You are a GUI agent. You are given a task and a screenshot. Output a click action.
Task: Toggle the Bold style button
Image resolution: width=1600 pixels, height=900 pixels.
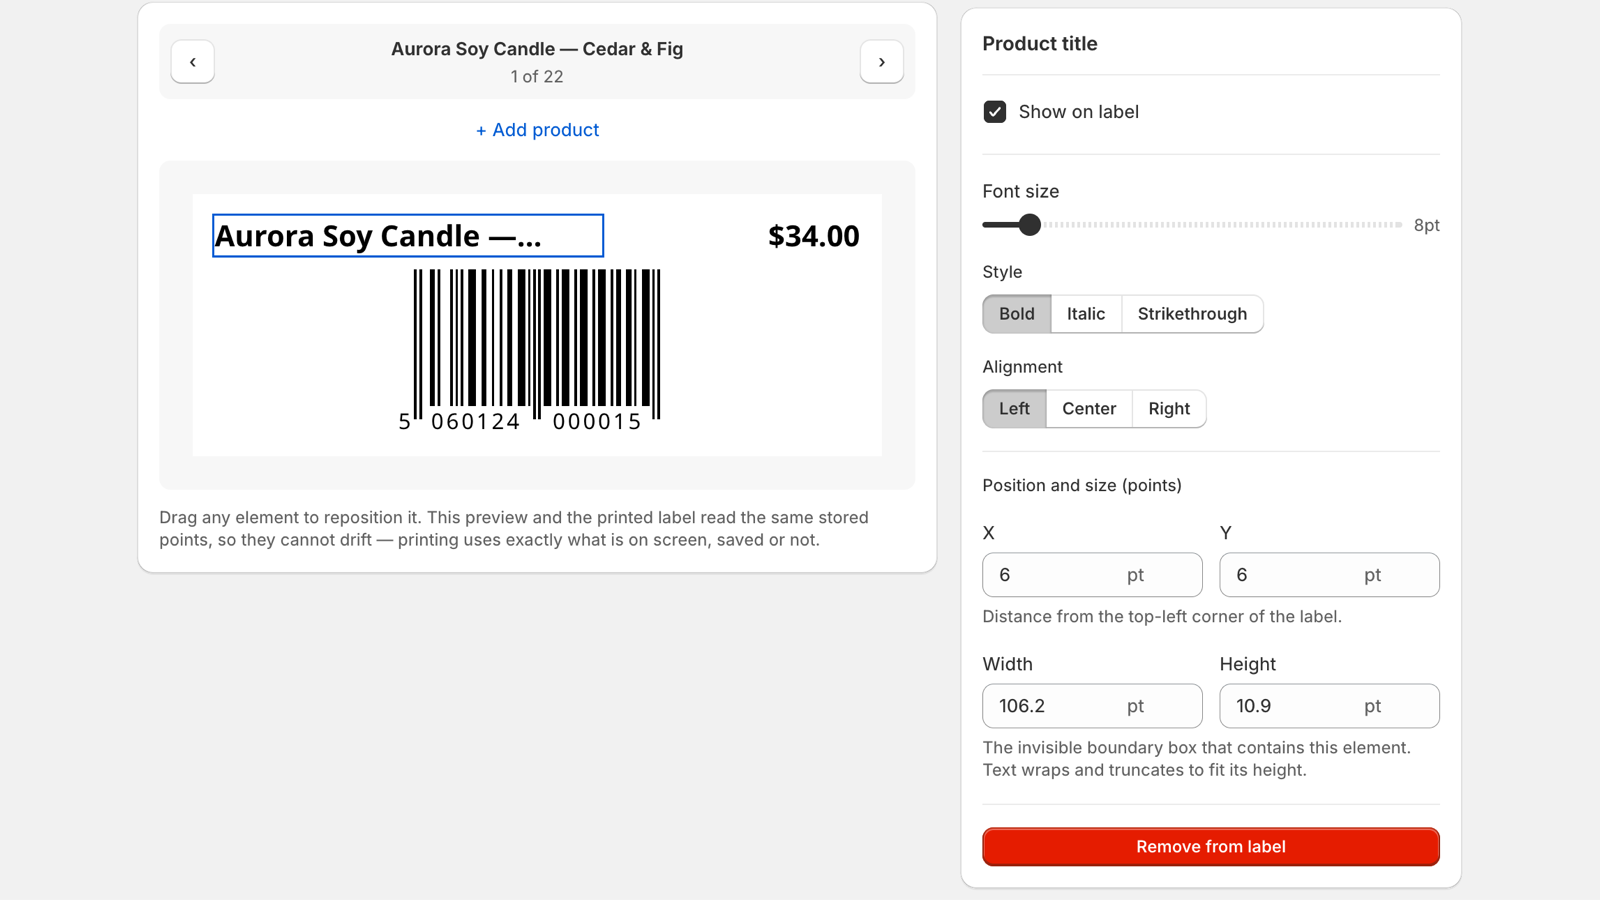point(1016,314)
